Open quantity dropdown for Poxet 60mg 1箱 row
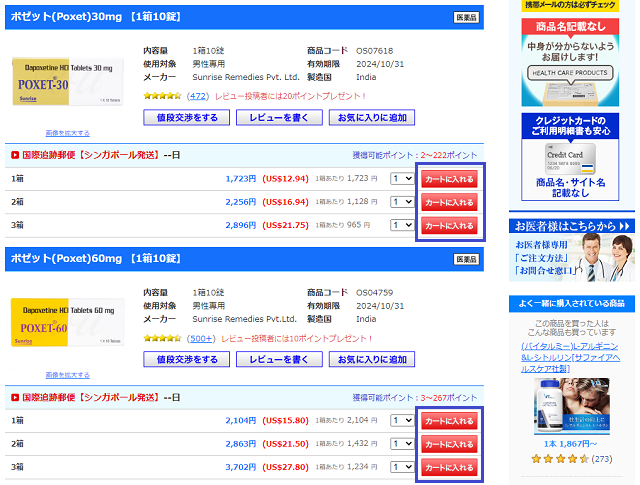This screenshot has height=485, width=640. pyautogui.click(x=402, y=420)
